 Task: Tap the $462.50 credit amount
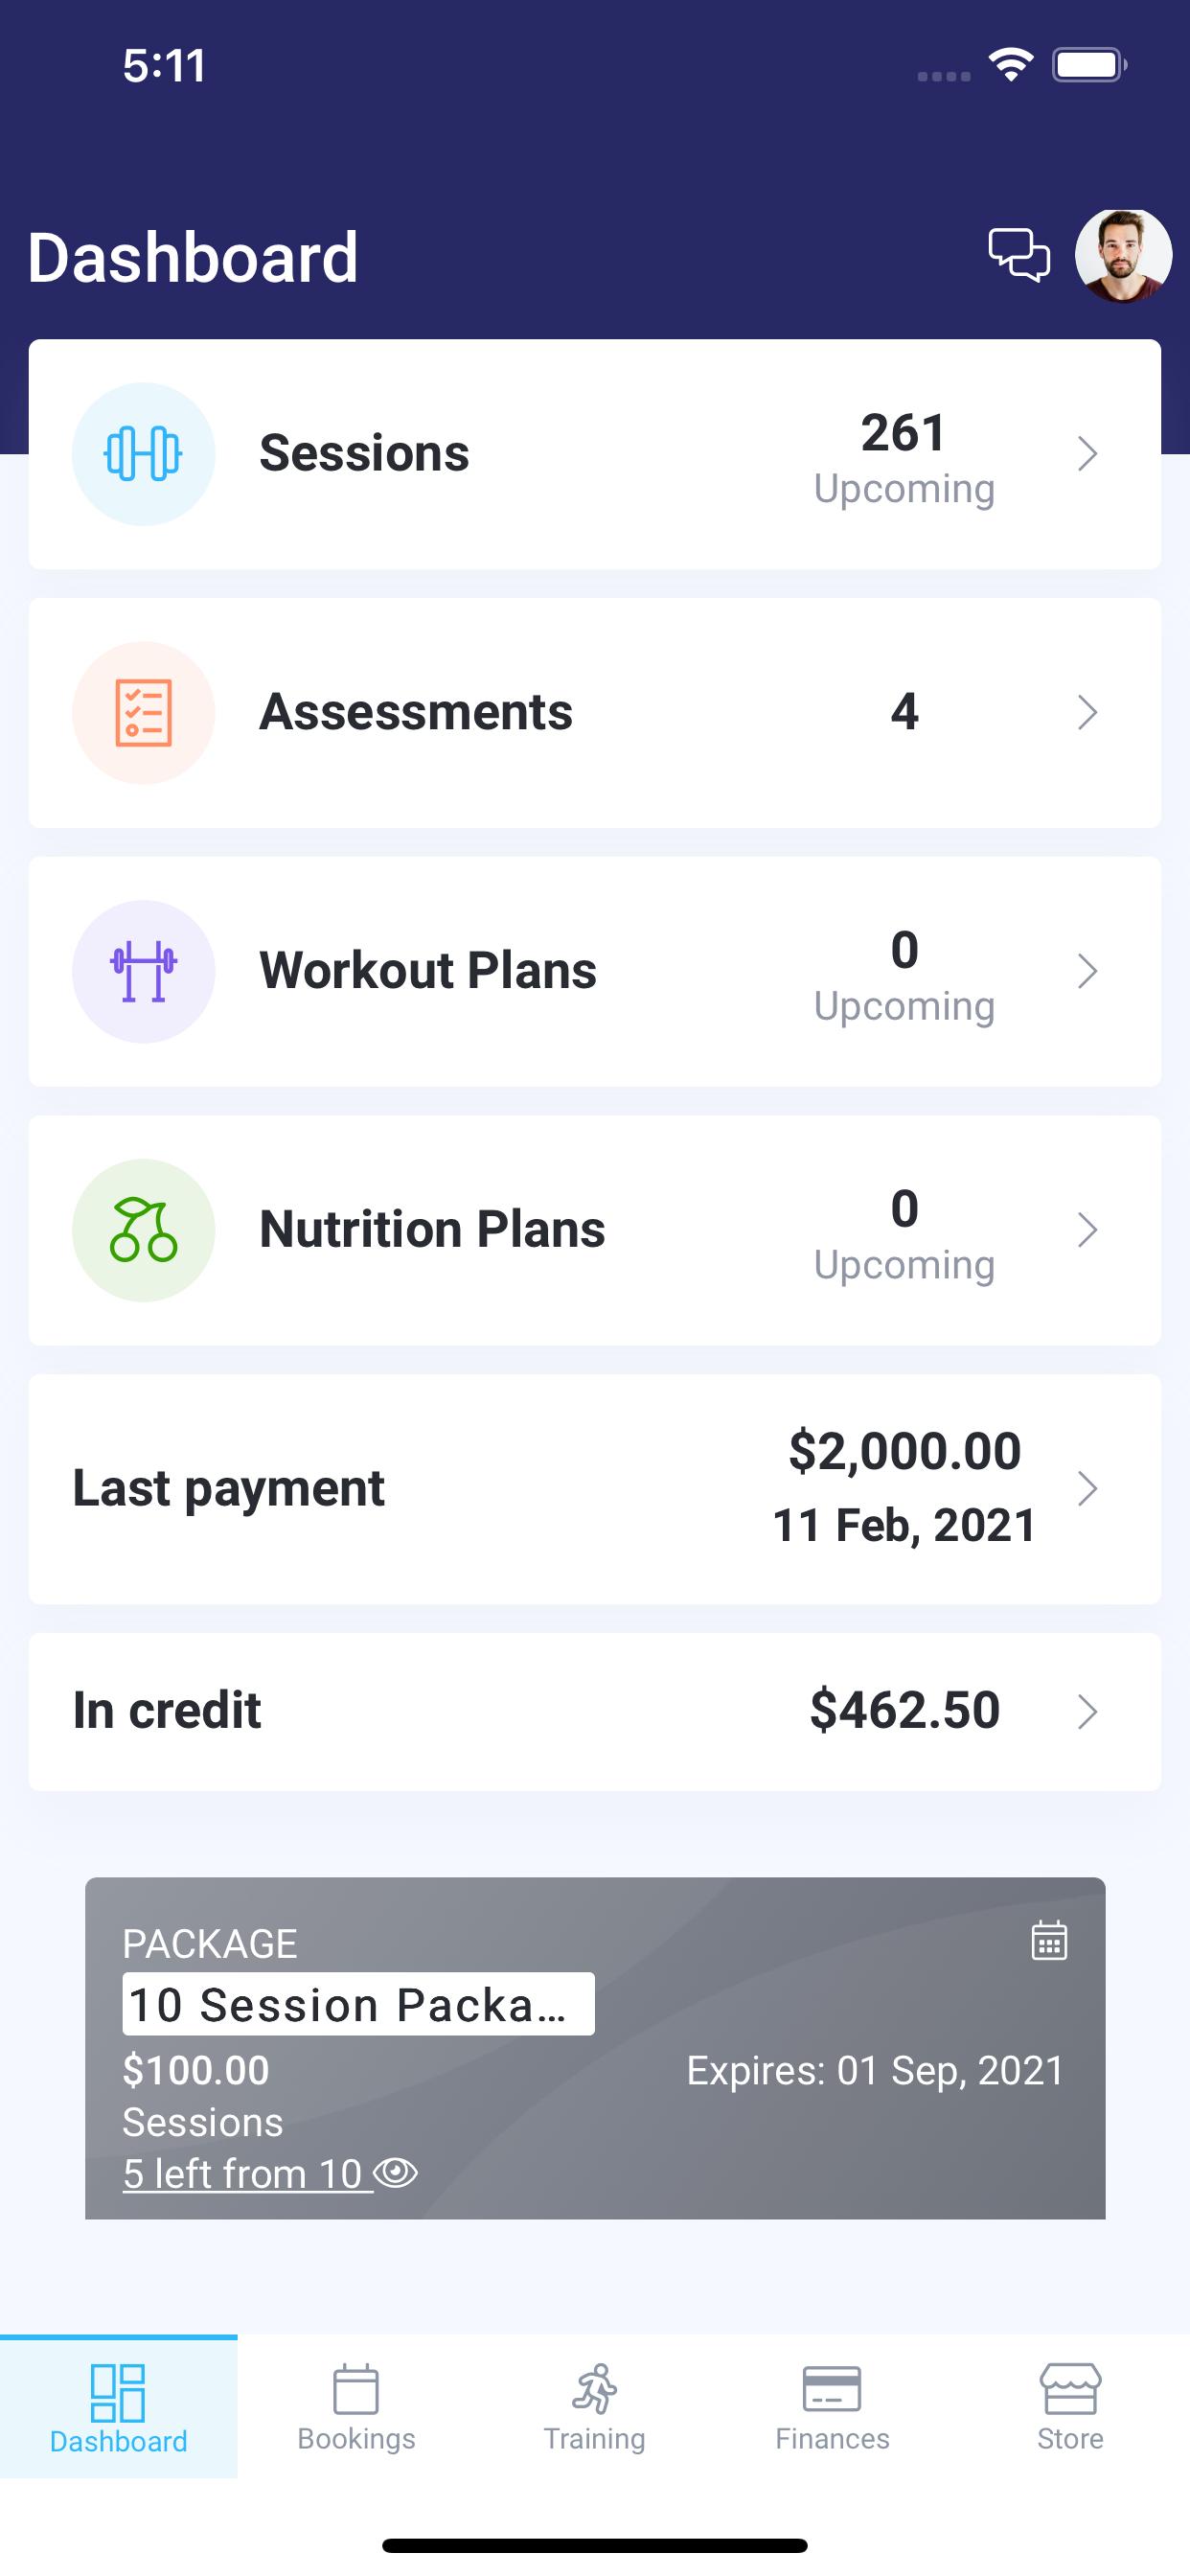[x=905, y=1710]
